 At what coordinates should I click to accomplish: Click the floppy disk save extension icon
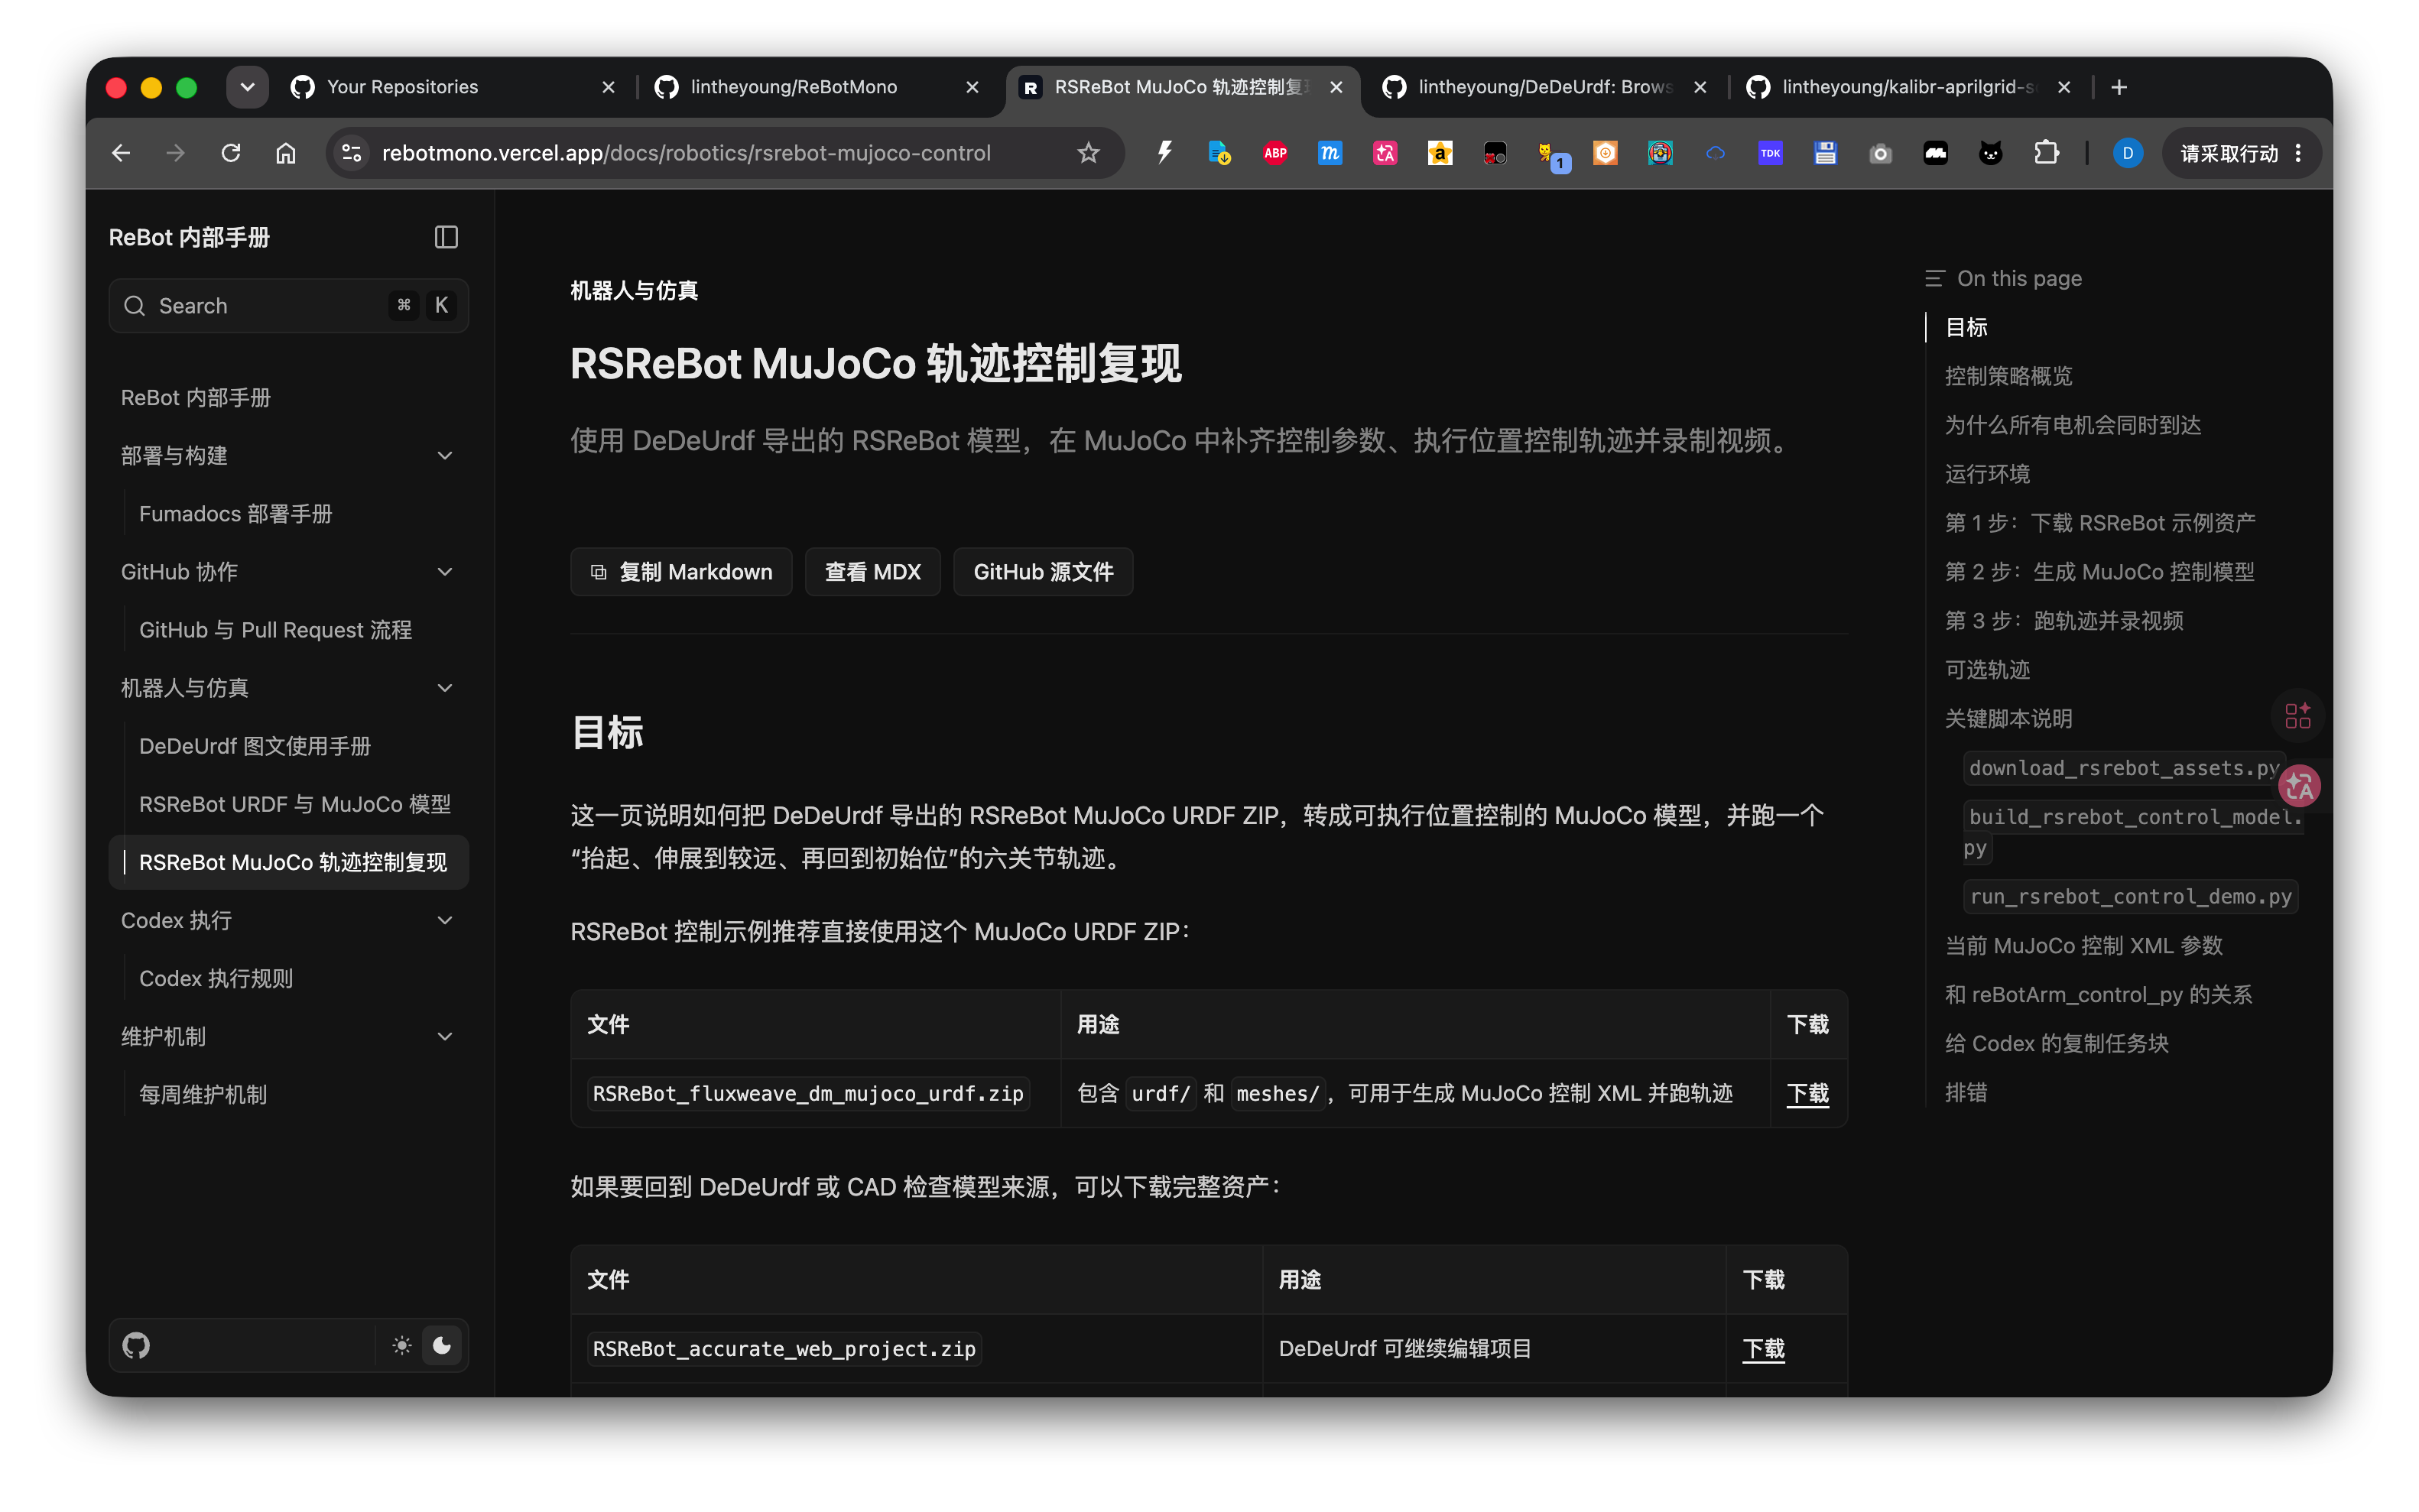(1825, 153)
